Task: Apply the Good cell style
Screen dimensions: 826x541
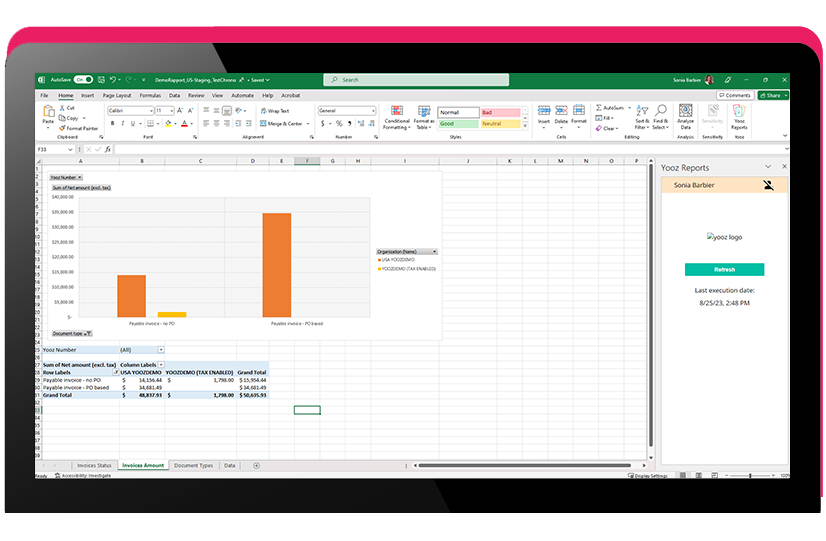Action: [x=458, y=123]
